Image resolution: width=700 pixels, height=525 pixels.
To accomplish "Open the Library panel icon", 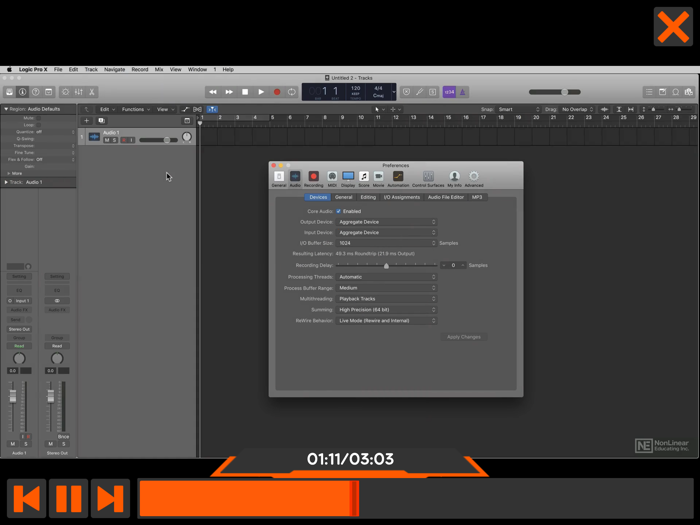I will (9, 92).
